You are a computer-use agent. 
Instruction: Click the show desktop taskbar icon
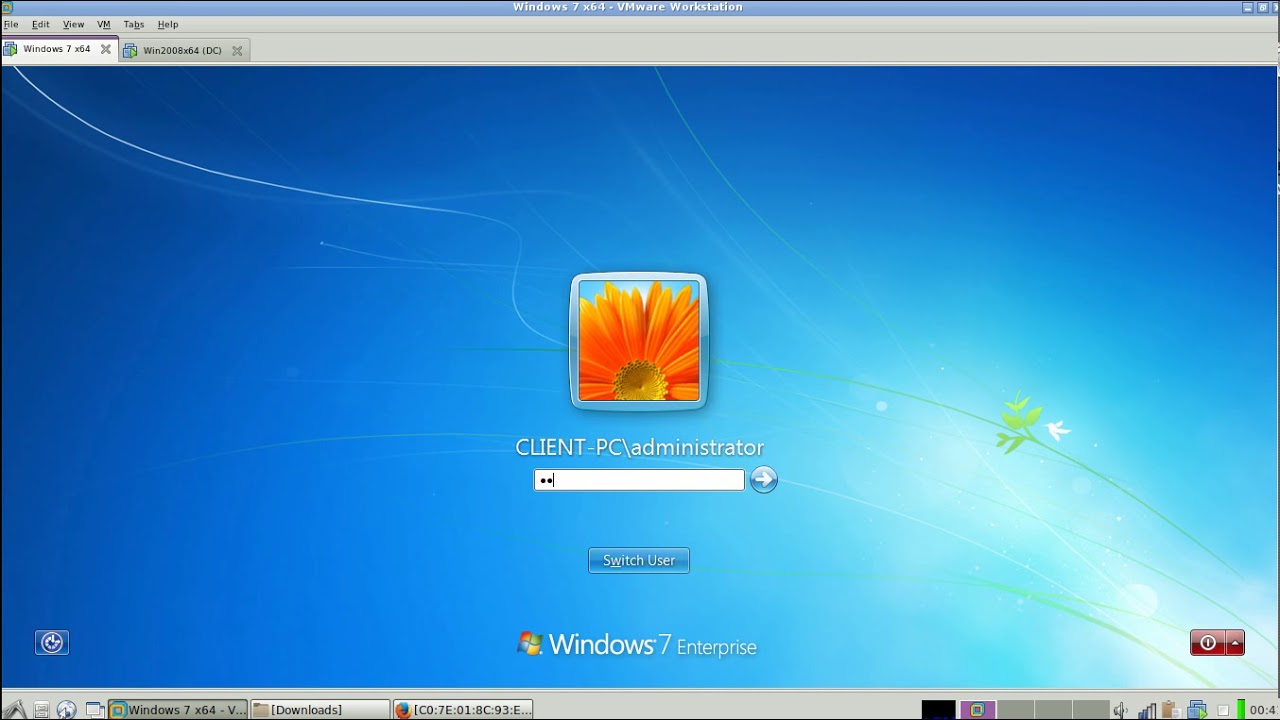94,710
